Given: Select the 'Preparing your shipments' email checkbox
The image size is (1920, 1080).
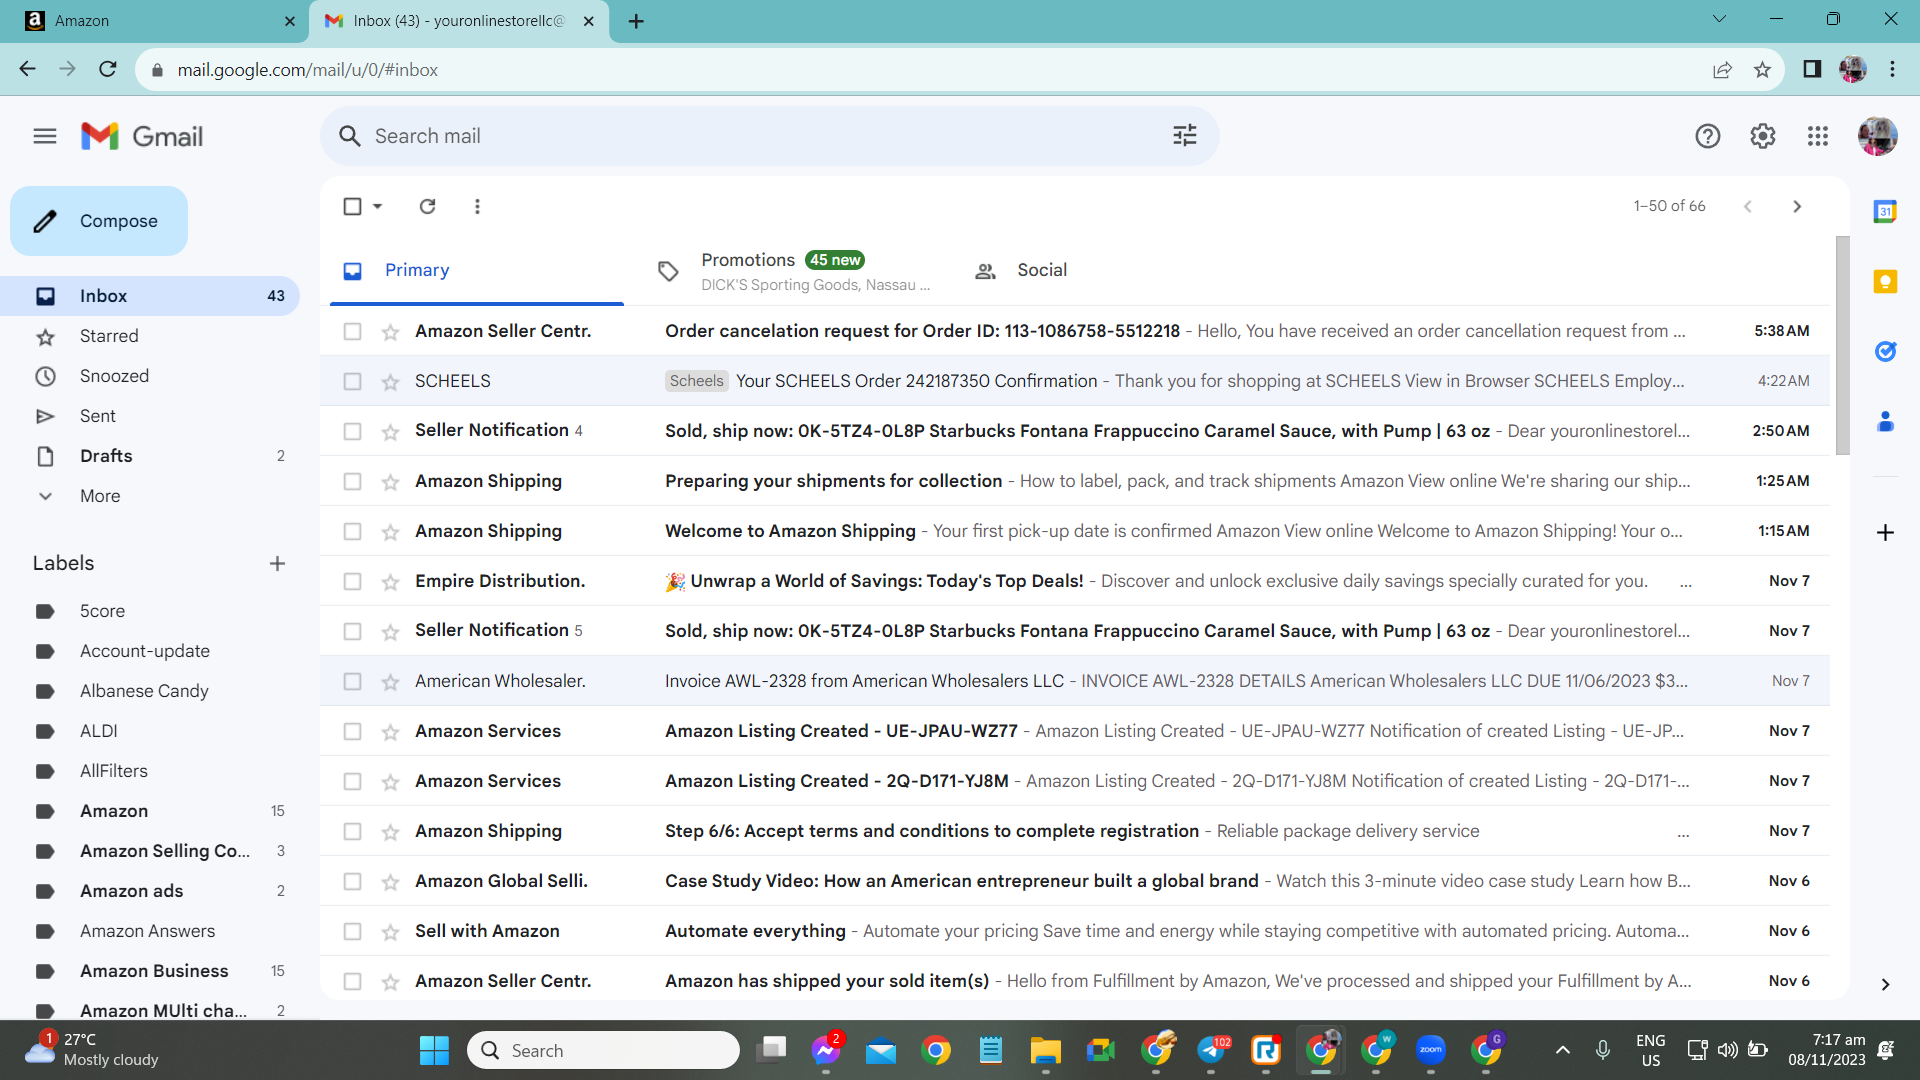Looking at the screenshot, I should click(x=352, y=481).
